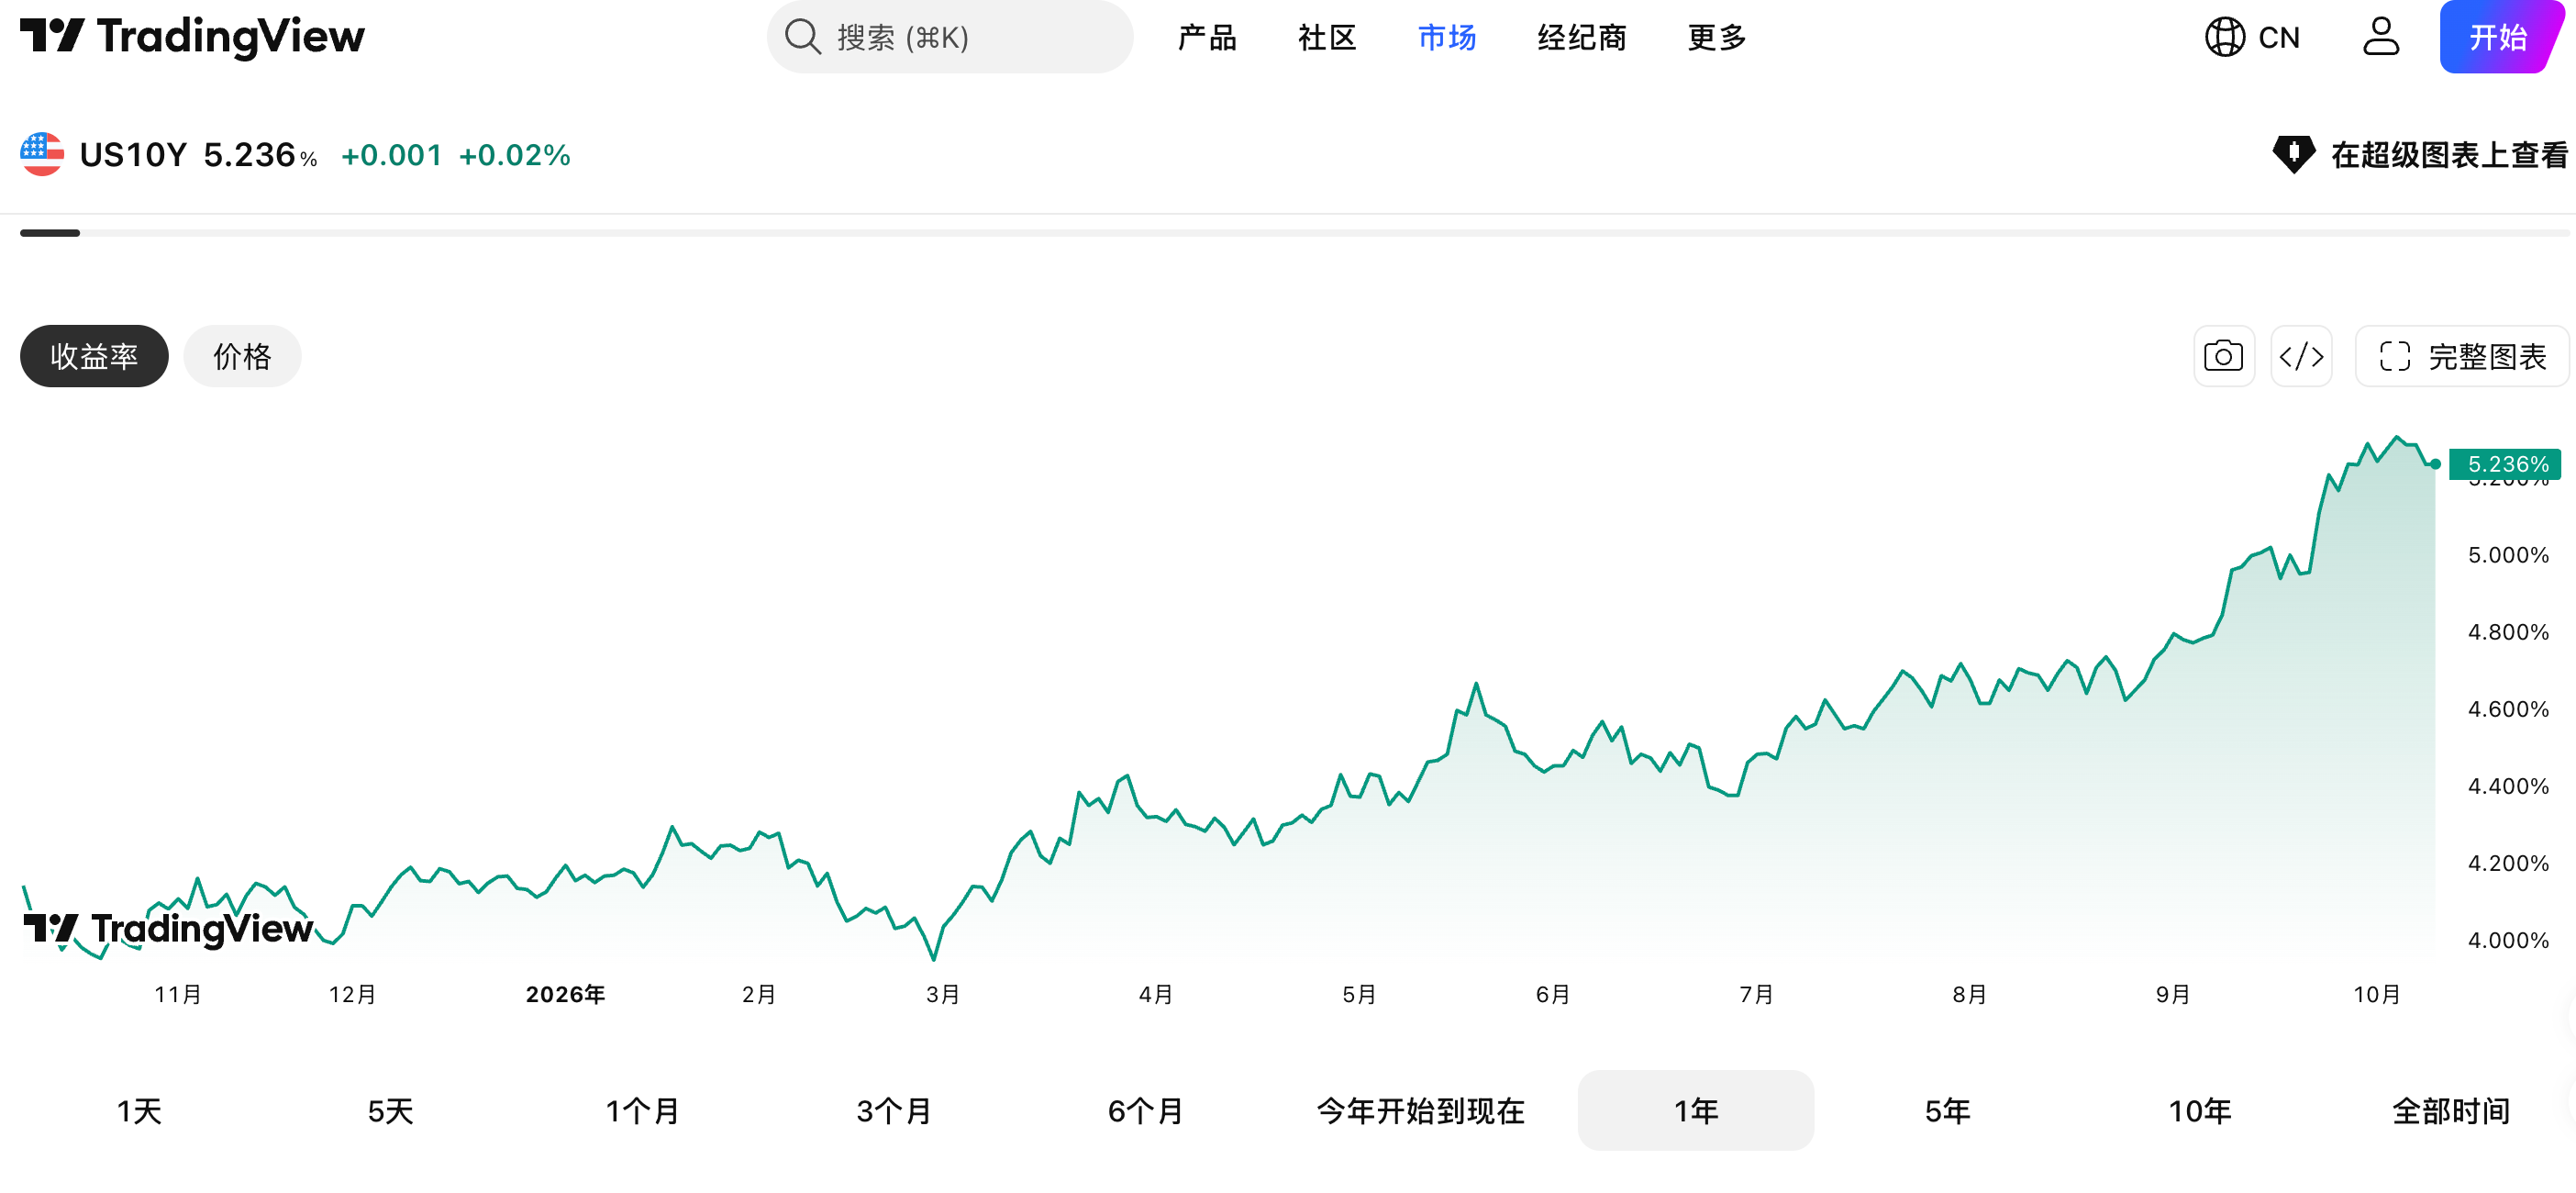This screenshot has width=2576, height=1193.
Task: Click the US flag symbol icon
Action: pyautogui.click(x=42, y=154)
